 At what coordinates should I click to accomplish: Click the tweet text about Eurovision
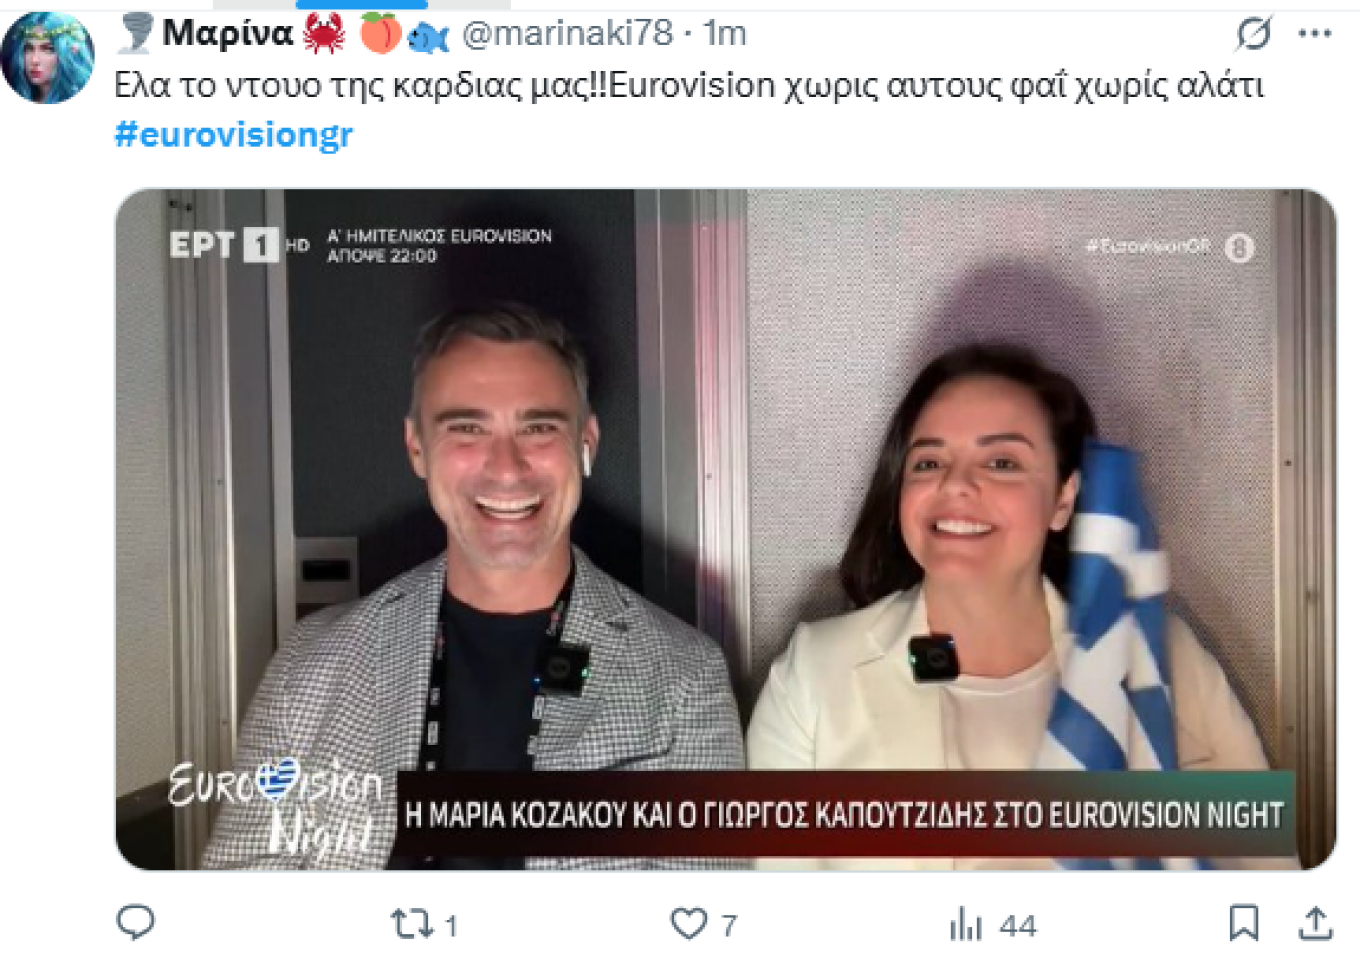point(689,86)
